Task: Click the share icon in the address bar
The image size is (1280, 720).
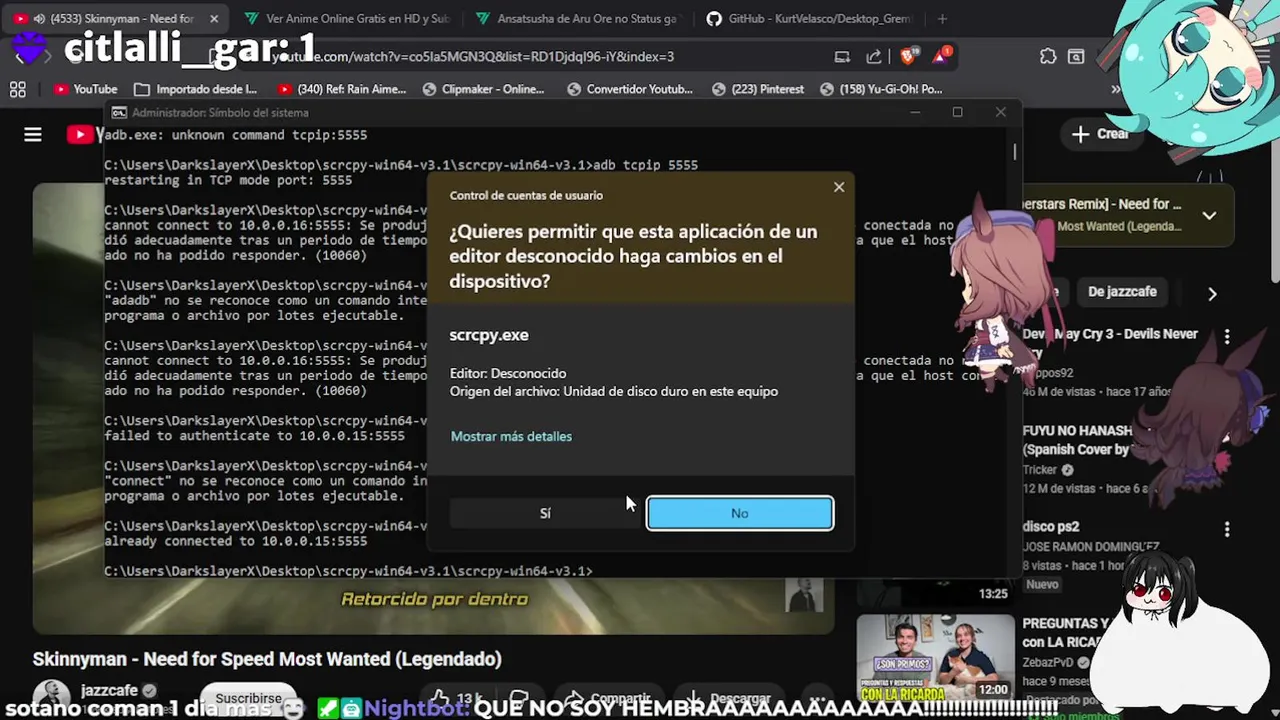Action: [x=874, y=57]
